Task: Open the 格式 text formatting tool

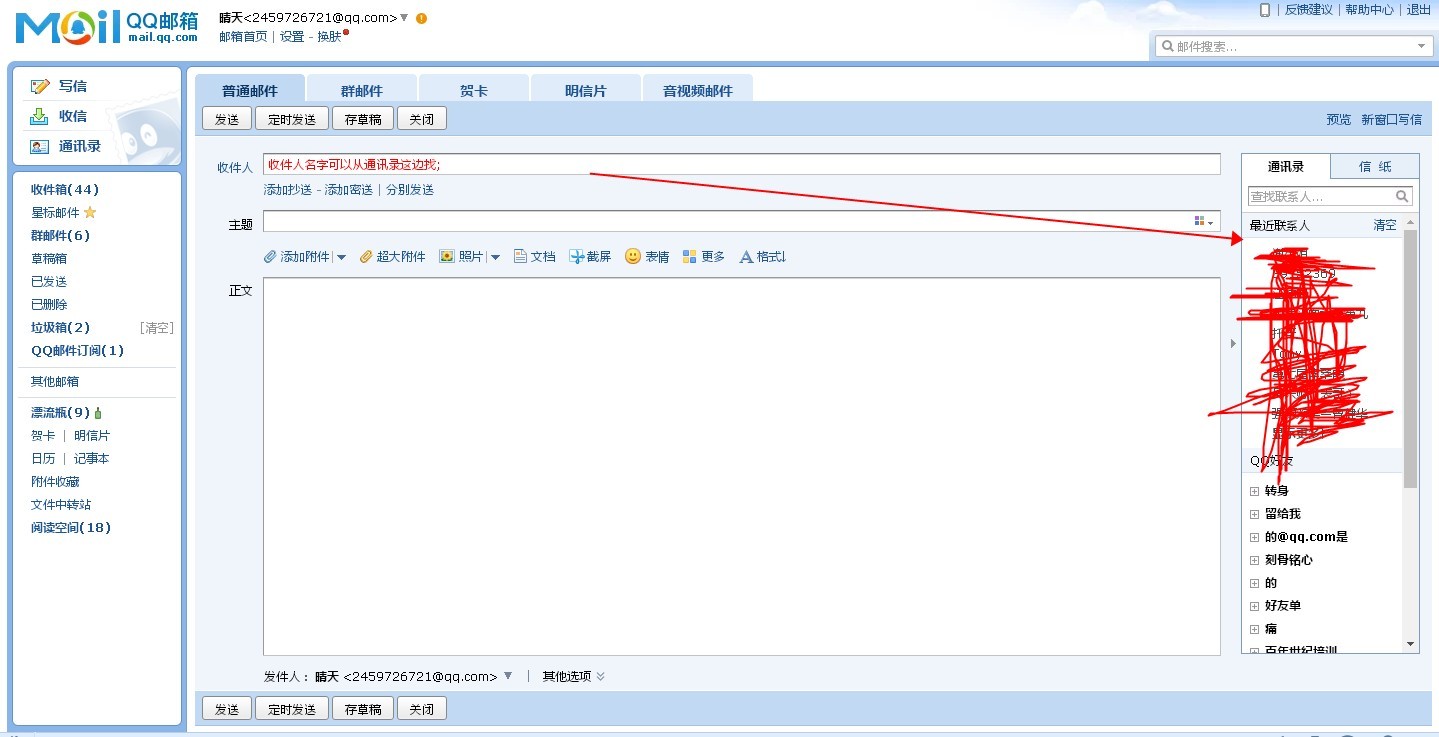Action: point(761,256)
